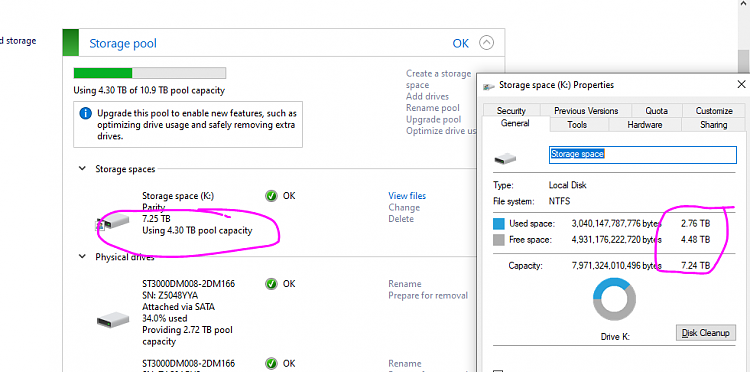Click Add drives link

(427, 96)
